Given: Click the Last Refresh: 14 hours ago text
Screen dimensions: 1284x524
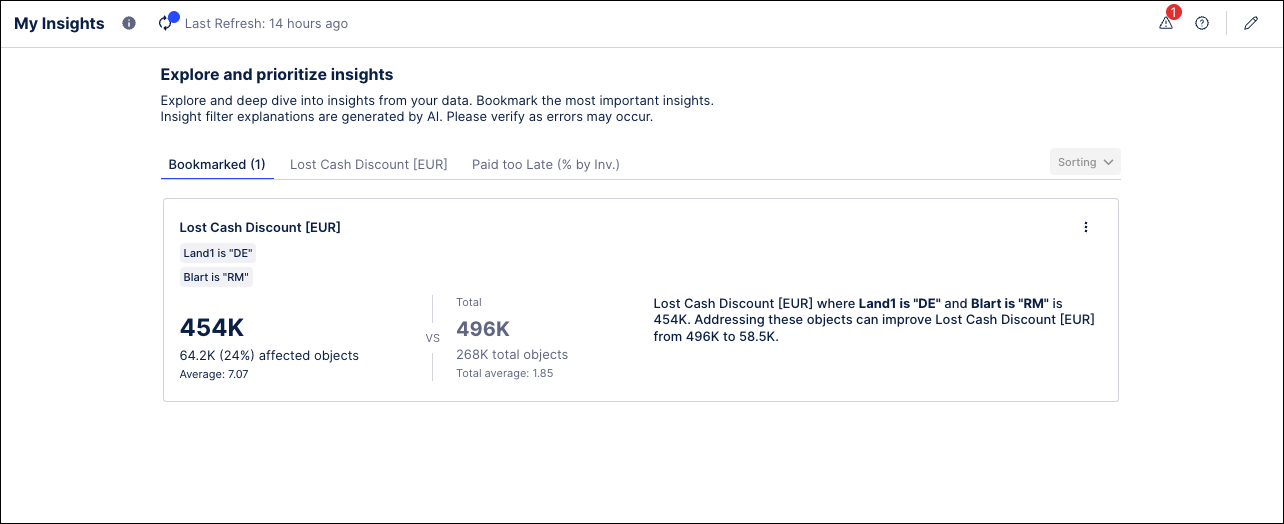Looking at the screenshot, I should click(266, 24).
